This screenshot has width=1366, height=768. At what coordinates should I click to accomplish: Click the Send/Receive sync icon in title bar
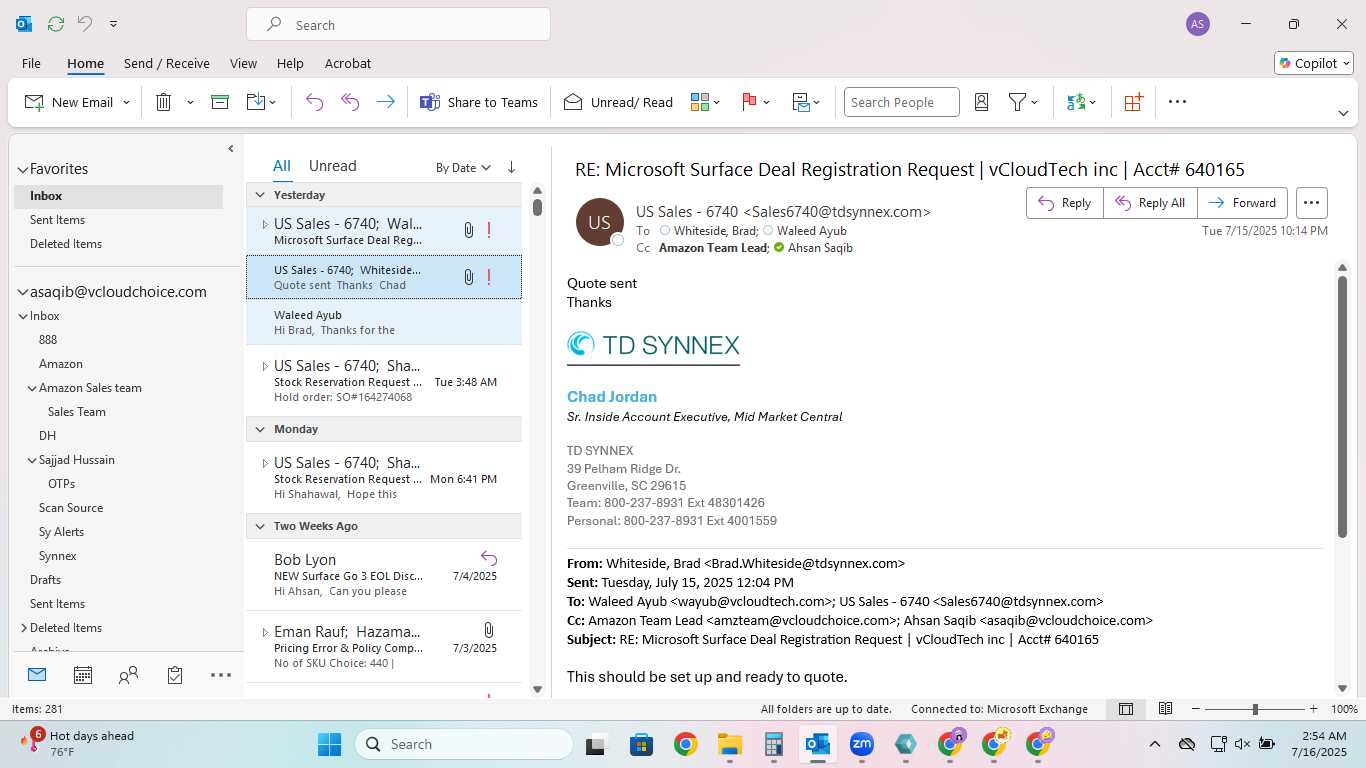coord(56,24)
